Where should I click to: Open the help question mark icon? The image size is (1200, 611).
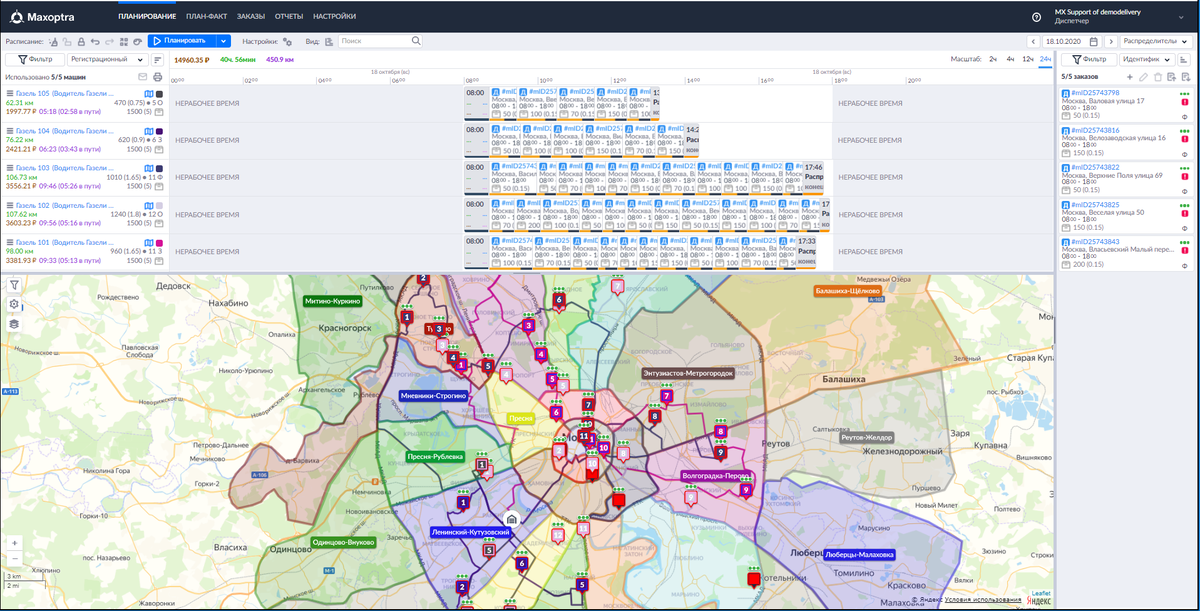pos(1036,16)
